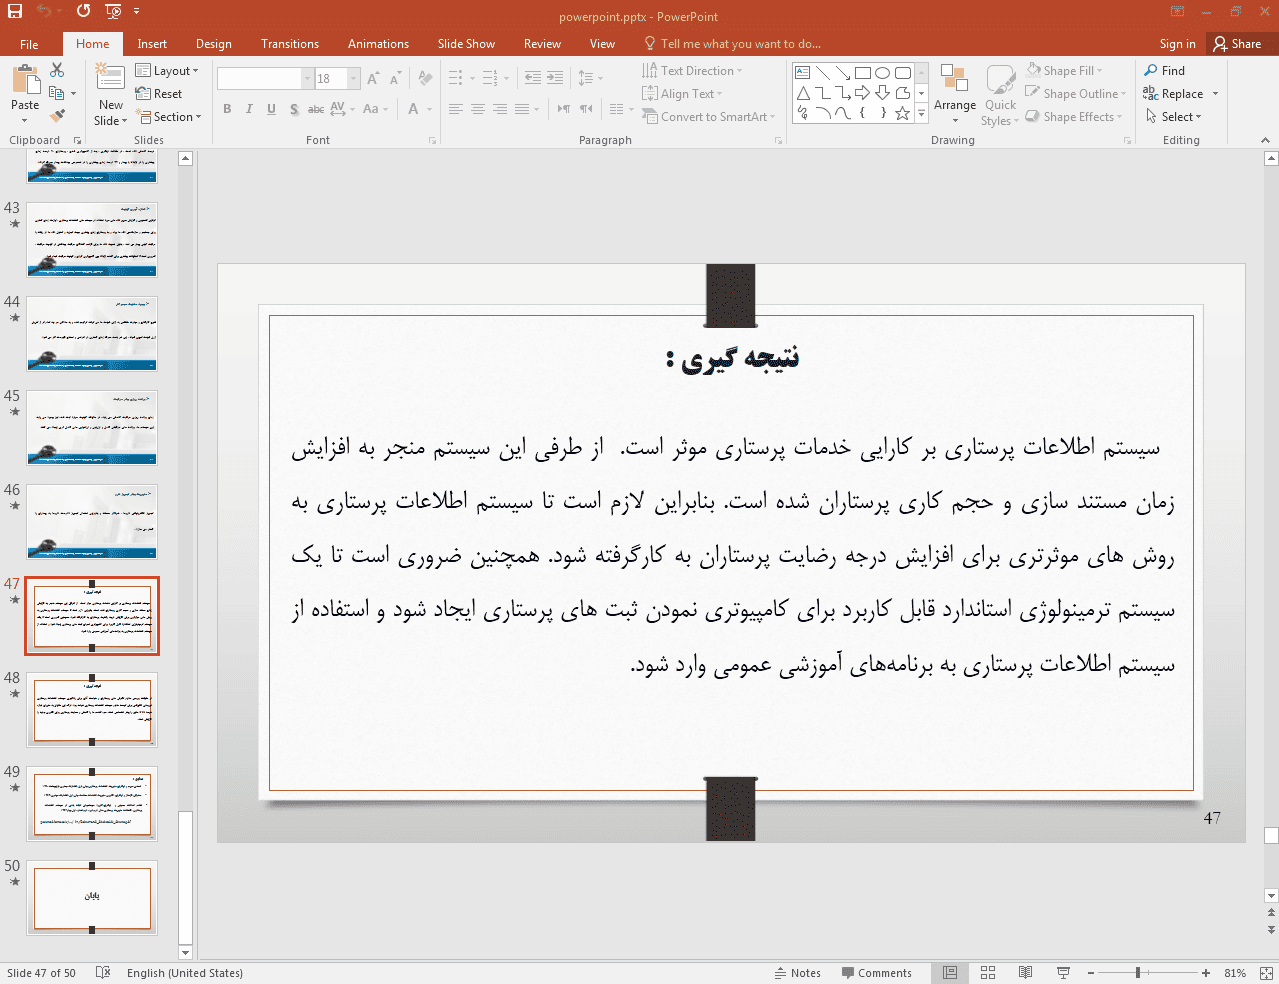The height and width of the screenshot is (984, 1279).
Task: Increase list indent level icon
Action: point(555,78)
